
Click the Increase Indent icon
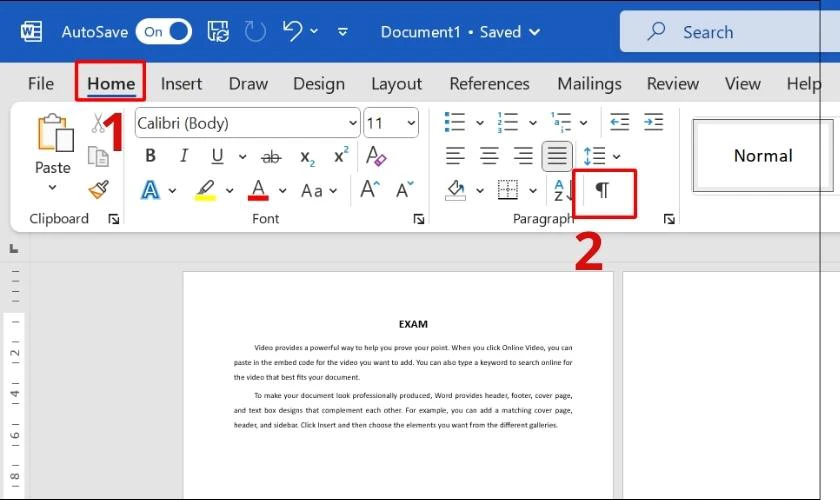pyautogui.click(x=654, y=122)
